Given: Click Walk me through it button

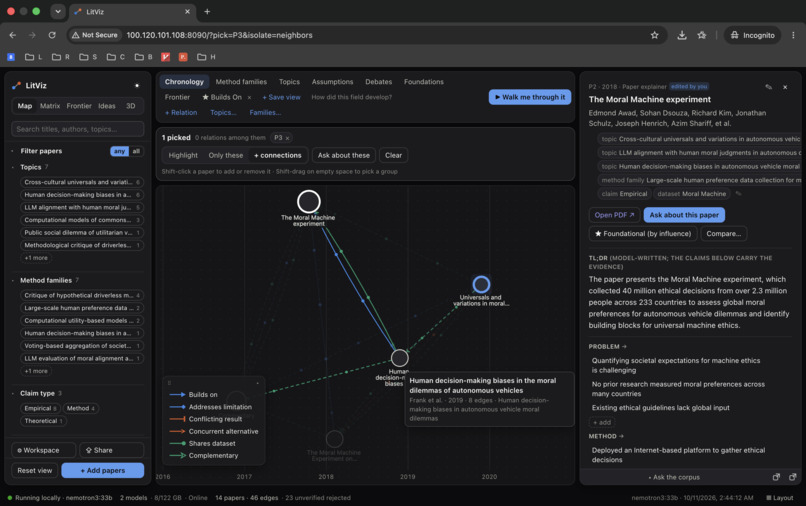Looking at the screenshot, I should [529, 97].
